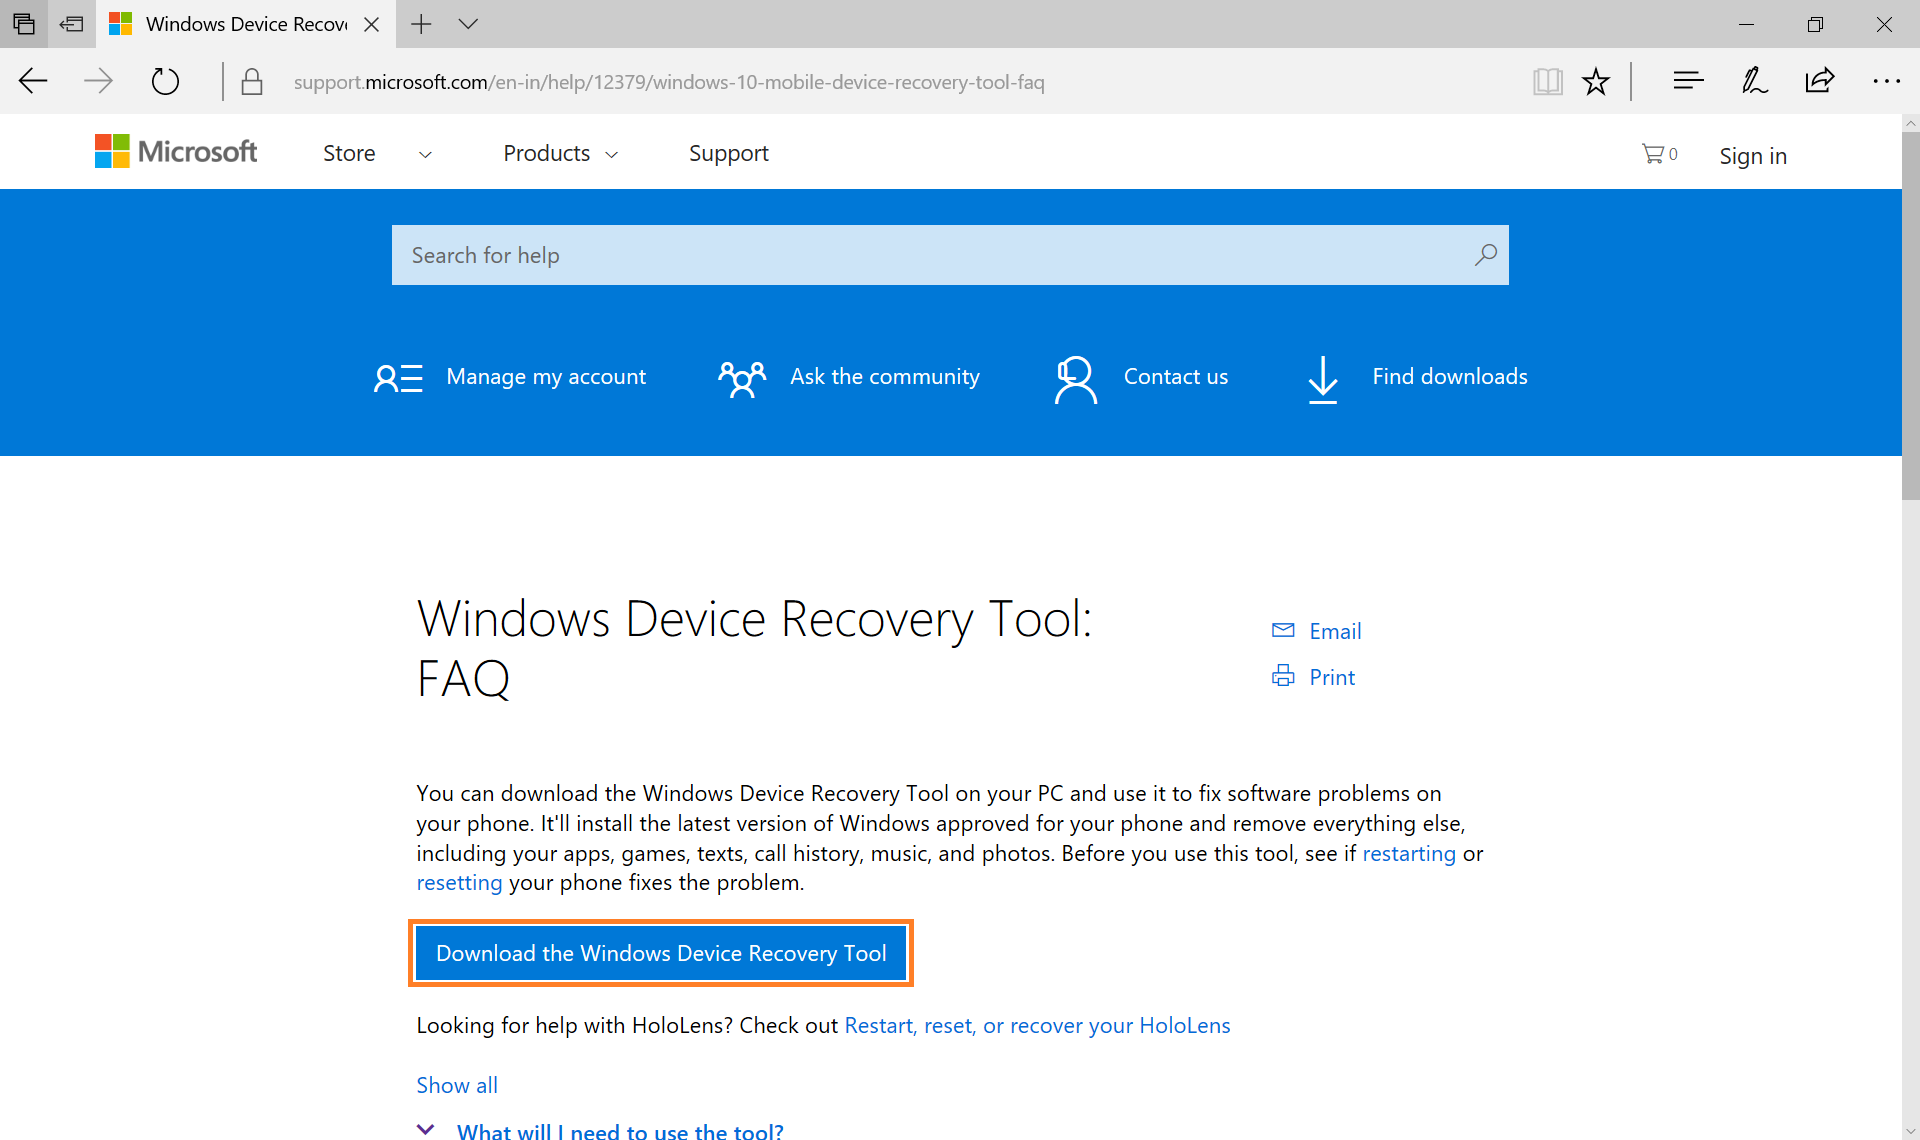Open the Store menu item
Image resolution: width=1920 pixels, height=1140 pixels.
tap(349, 153)
